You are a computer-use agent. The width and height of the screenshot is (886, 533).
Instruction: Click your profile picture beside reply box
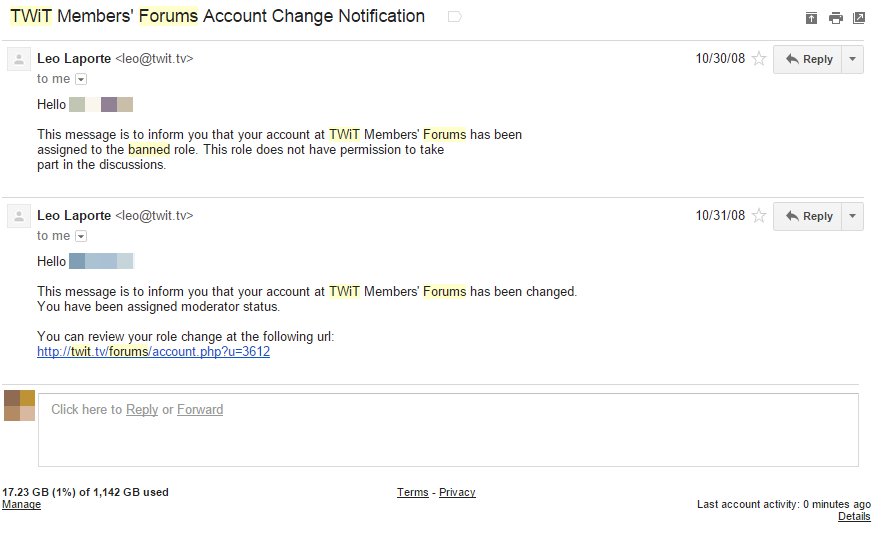tap(19, 405)
